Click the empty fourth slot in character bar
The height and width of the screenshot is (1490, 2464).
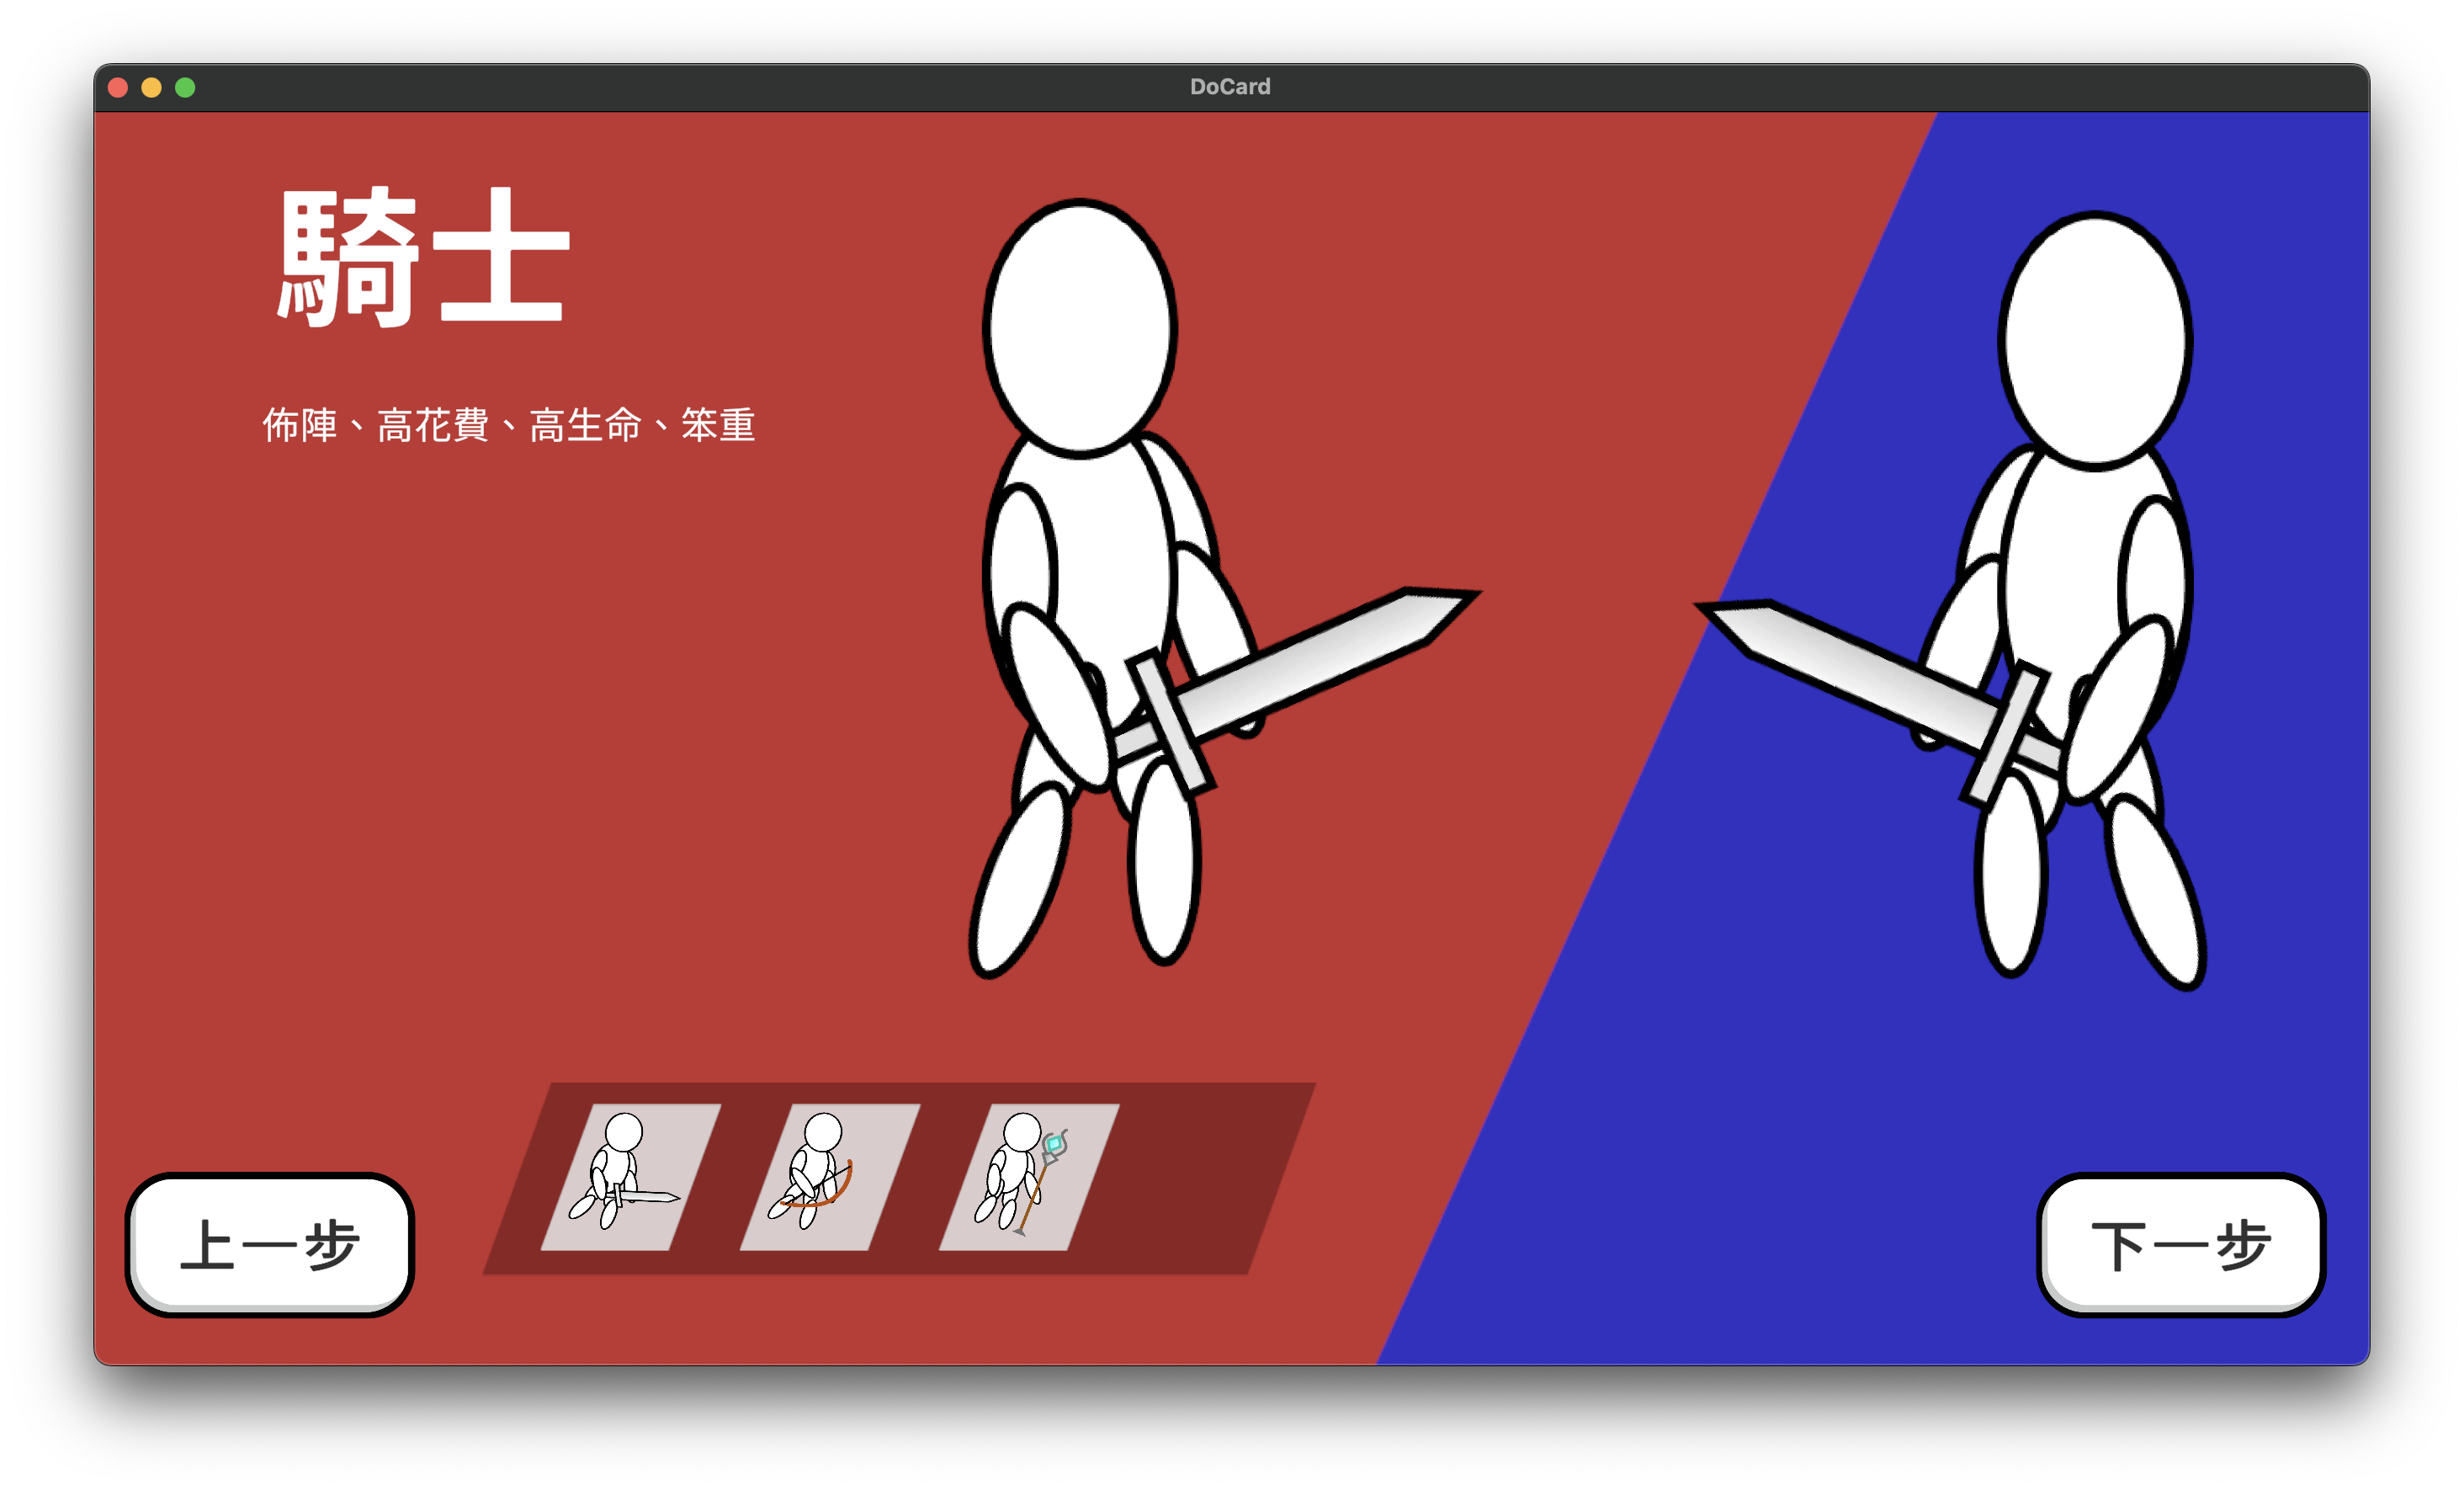[x=1200, y=1176]
